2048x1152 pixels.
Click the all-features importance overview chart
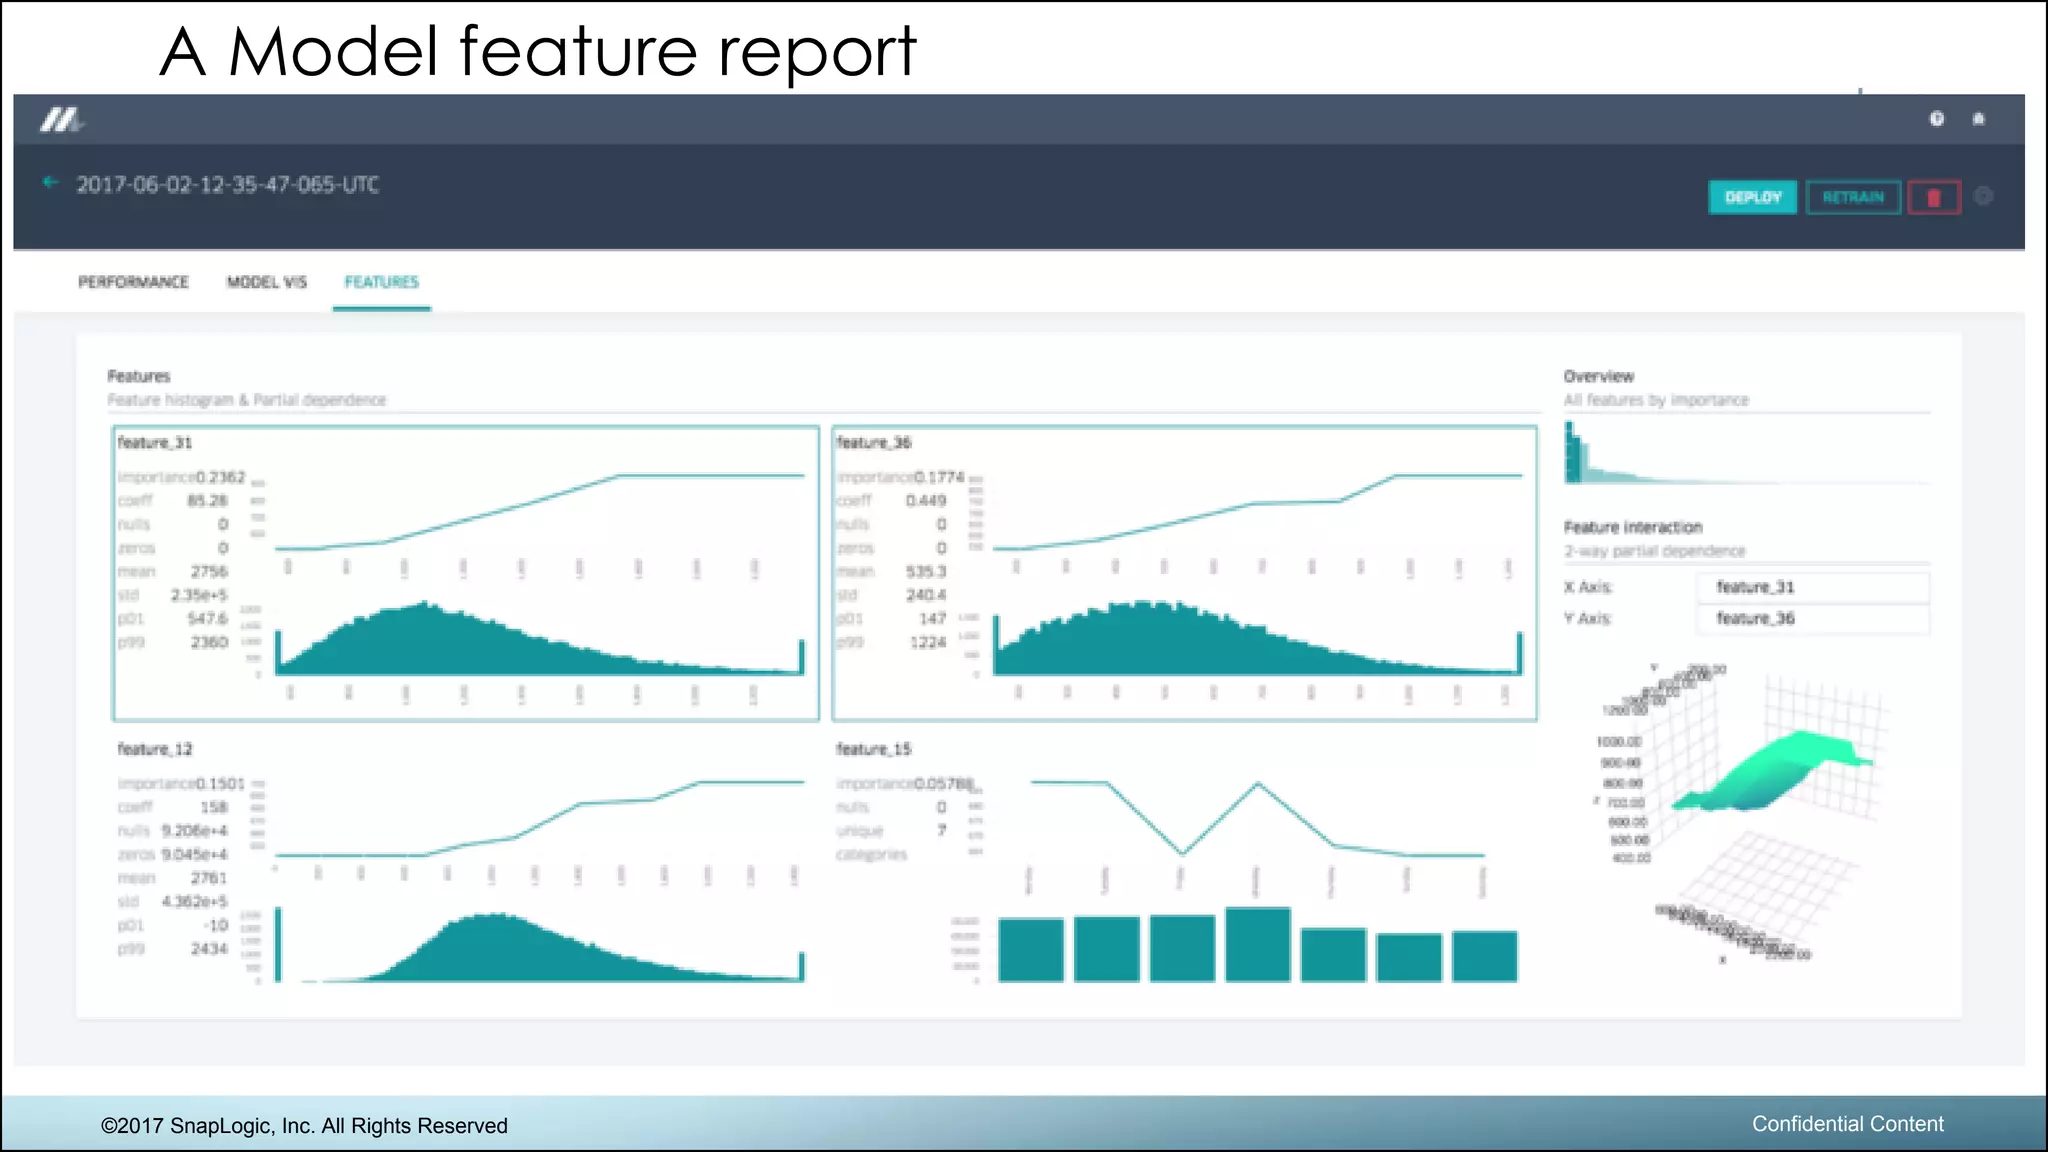coord(1746,452)
